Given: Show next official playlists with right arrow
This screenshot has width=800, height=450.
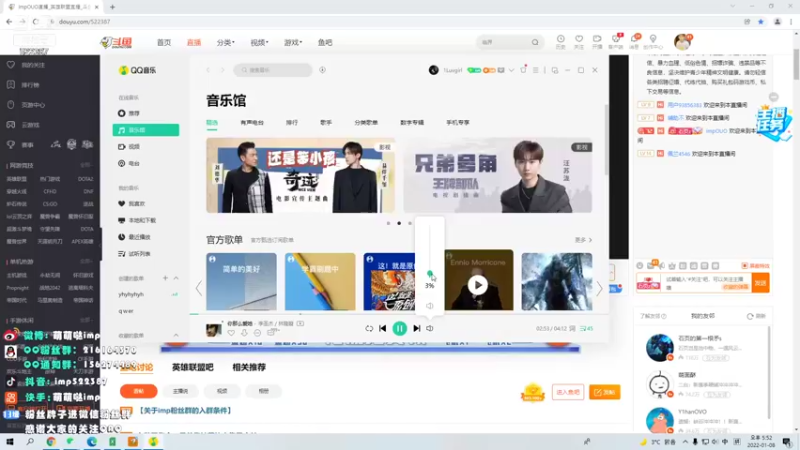Looking at the screenshot, I should tap(599, 288).
